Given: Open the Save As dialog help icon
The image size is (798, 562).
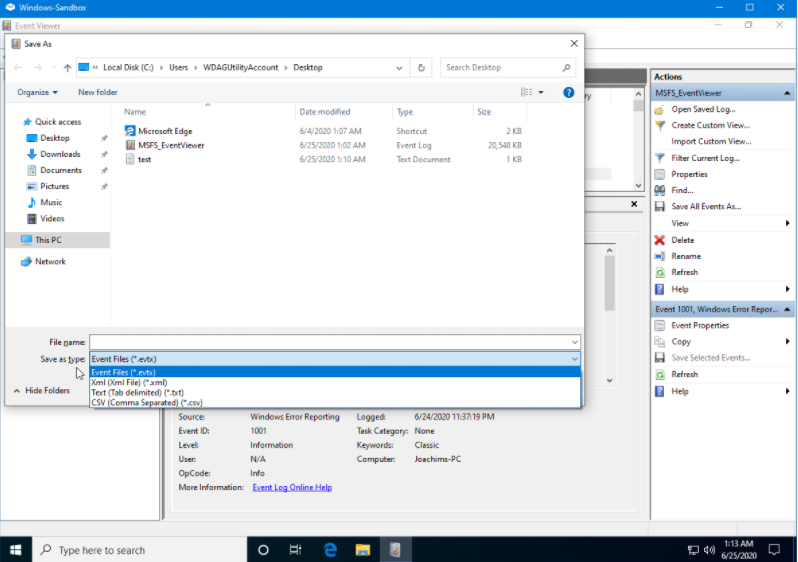Looking at the screenshot, I should 568,92.
